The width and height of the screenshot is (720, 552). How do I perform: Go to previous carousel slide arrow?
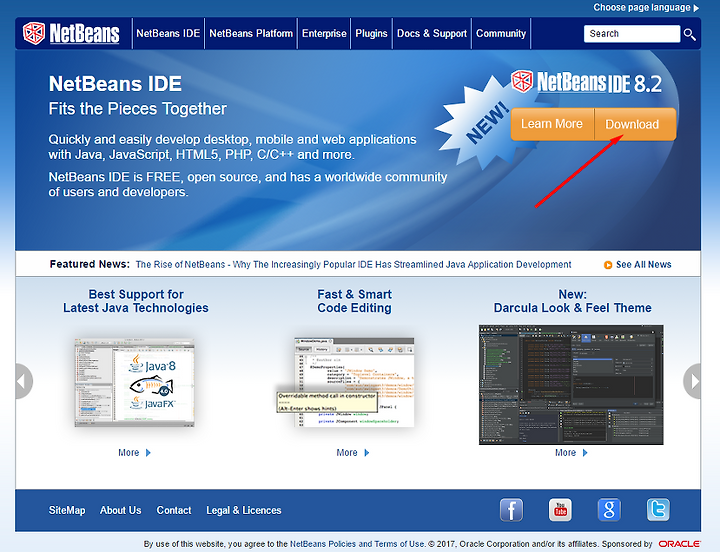point(23,381)
